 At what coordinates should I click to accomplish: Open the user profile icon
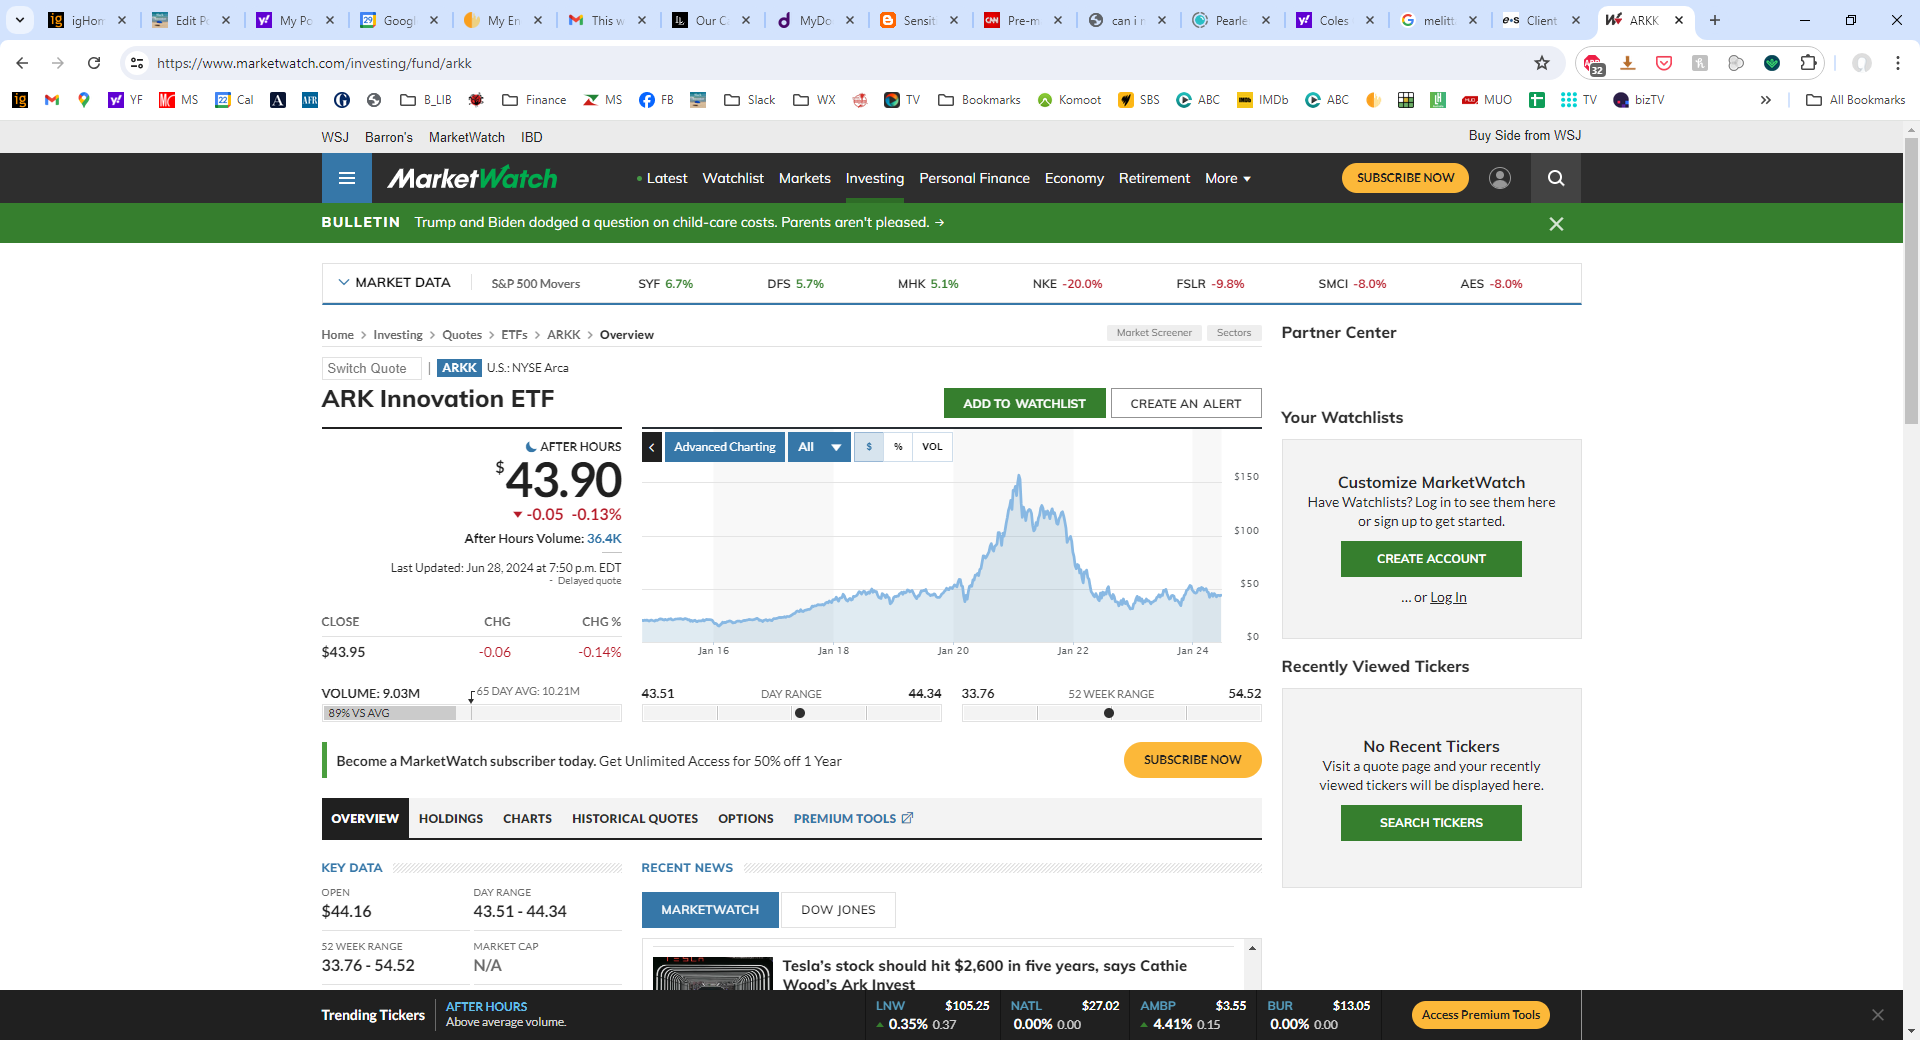[1499, 178]
